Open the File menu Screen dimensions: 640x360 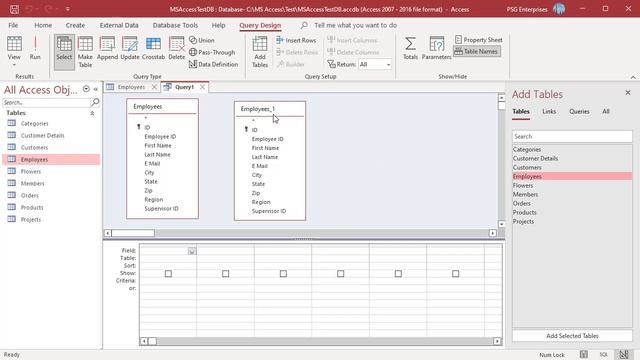13,25
